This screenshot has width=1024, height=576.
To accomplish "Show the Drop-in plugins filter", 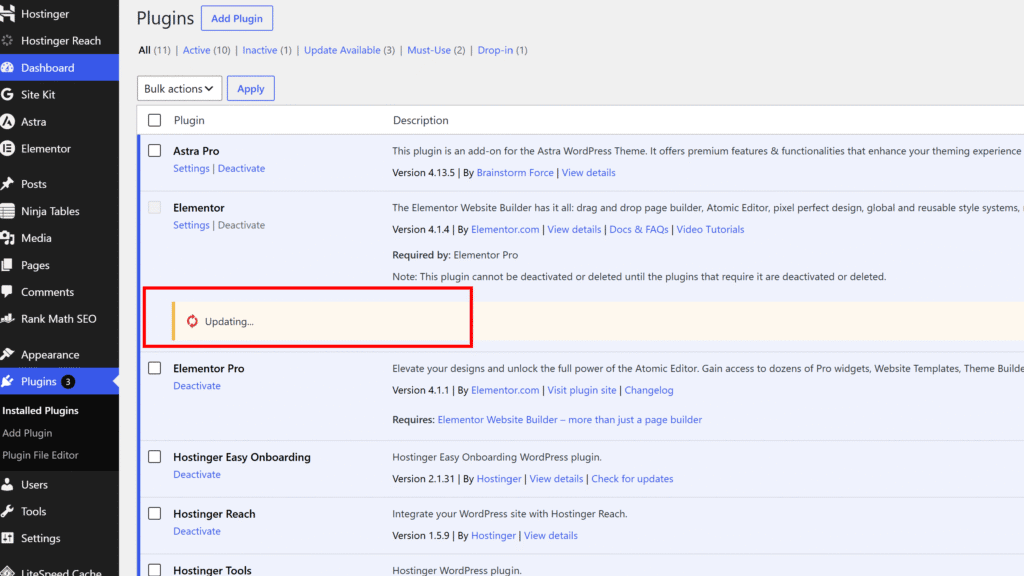I will [495, 50].
